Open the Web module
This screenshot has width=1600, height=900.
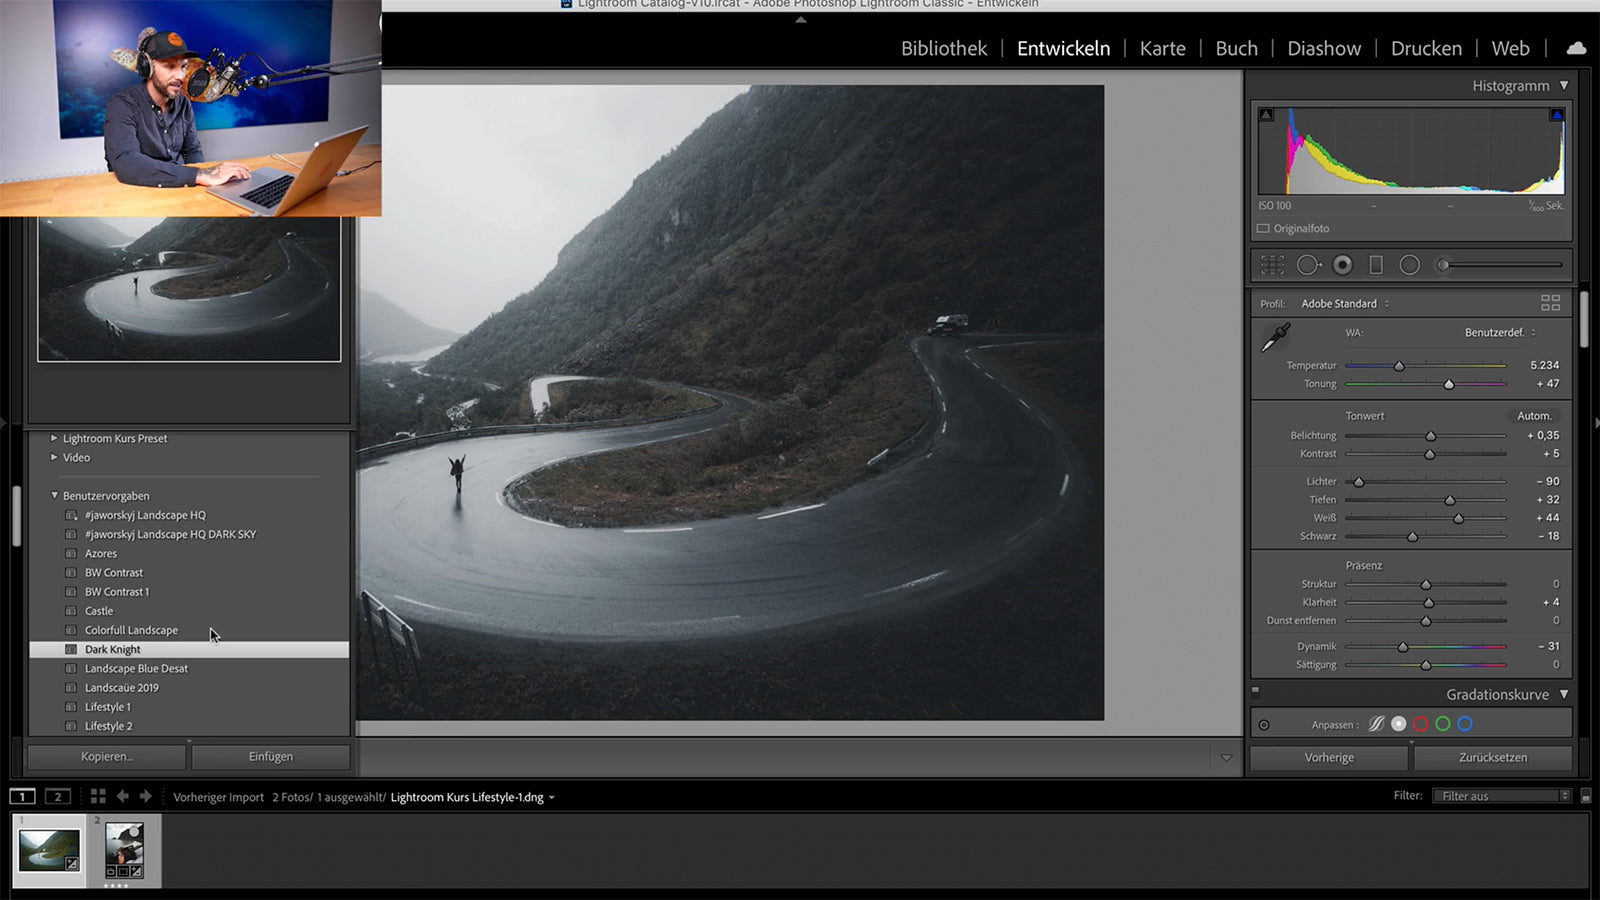1510,48
